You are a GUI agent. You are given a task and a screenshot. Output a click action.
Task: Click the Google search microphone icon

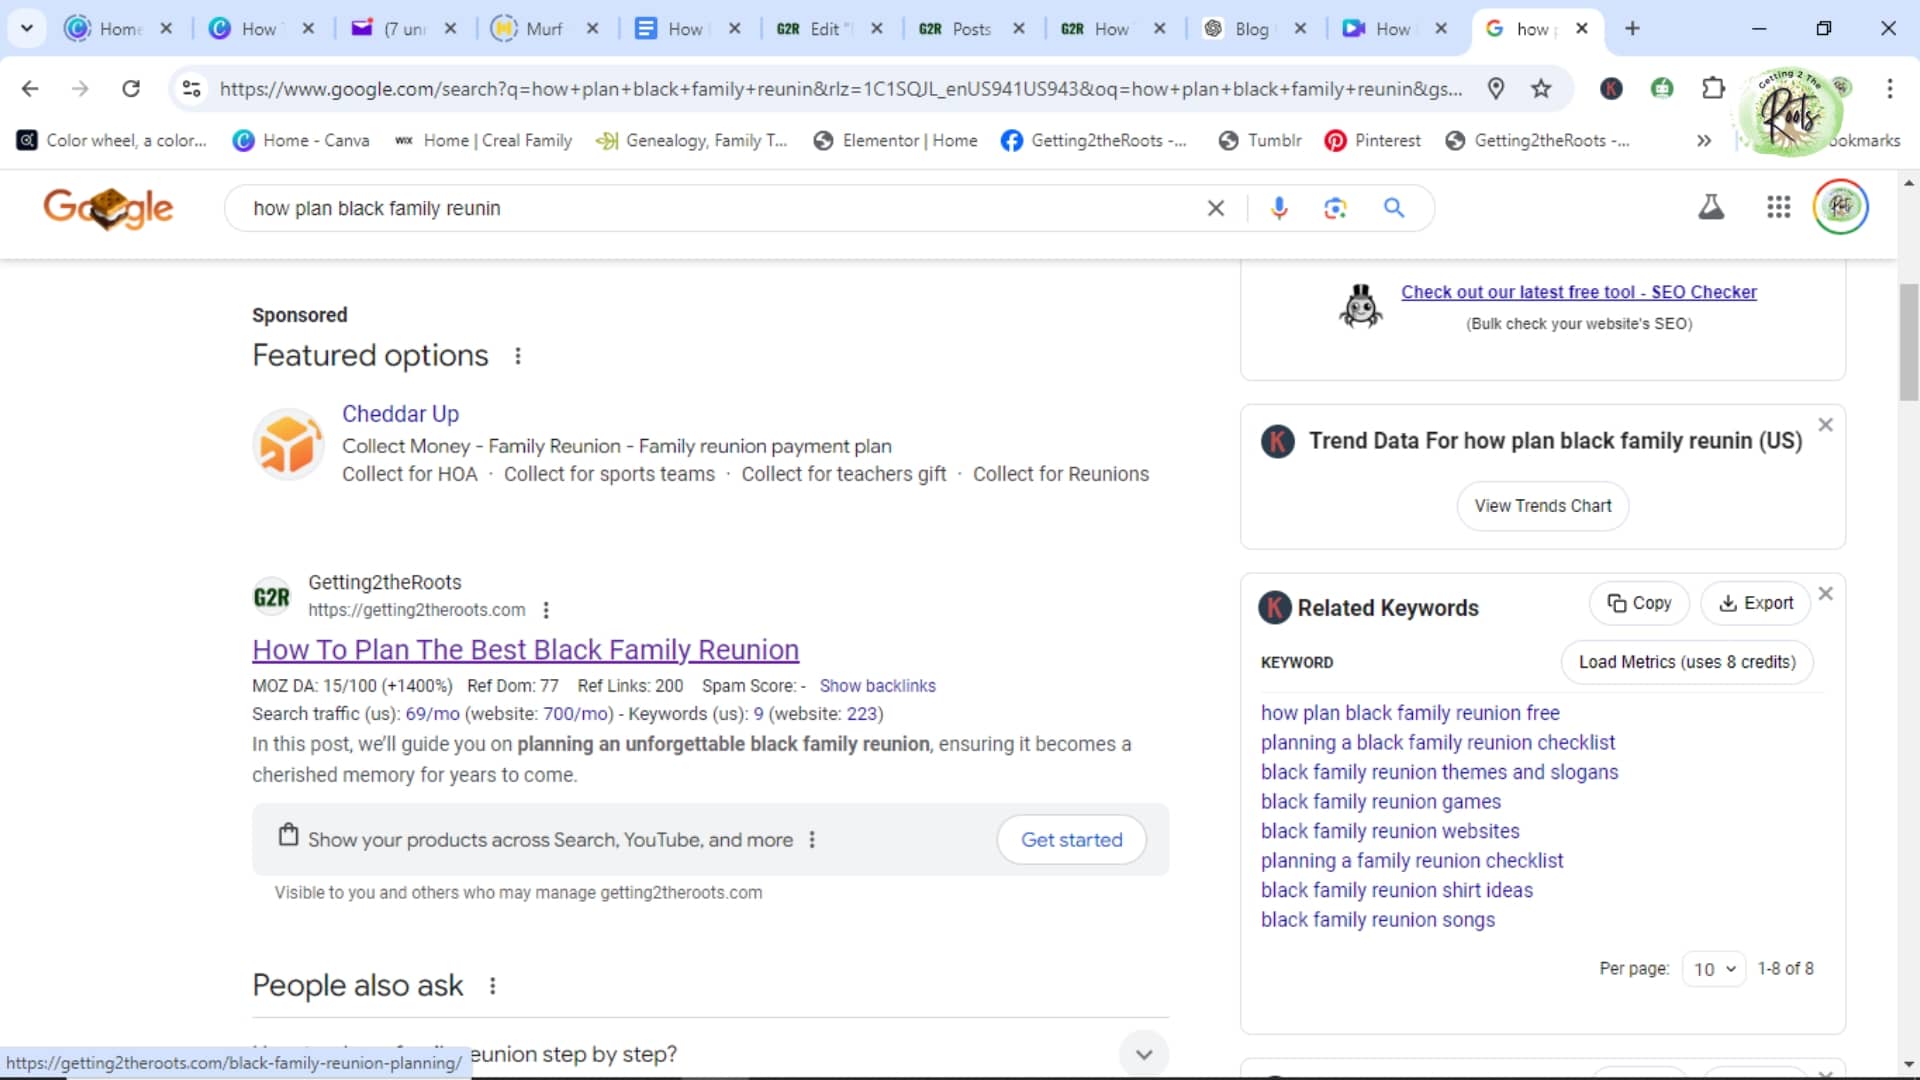1278,208
